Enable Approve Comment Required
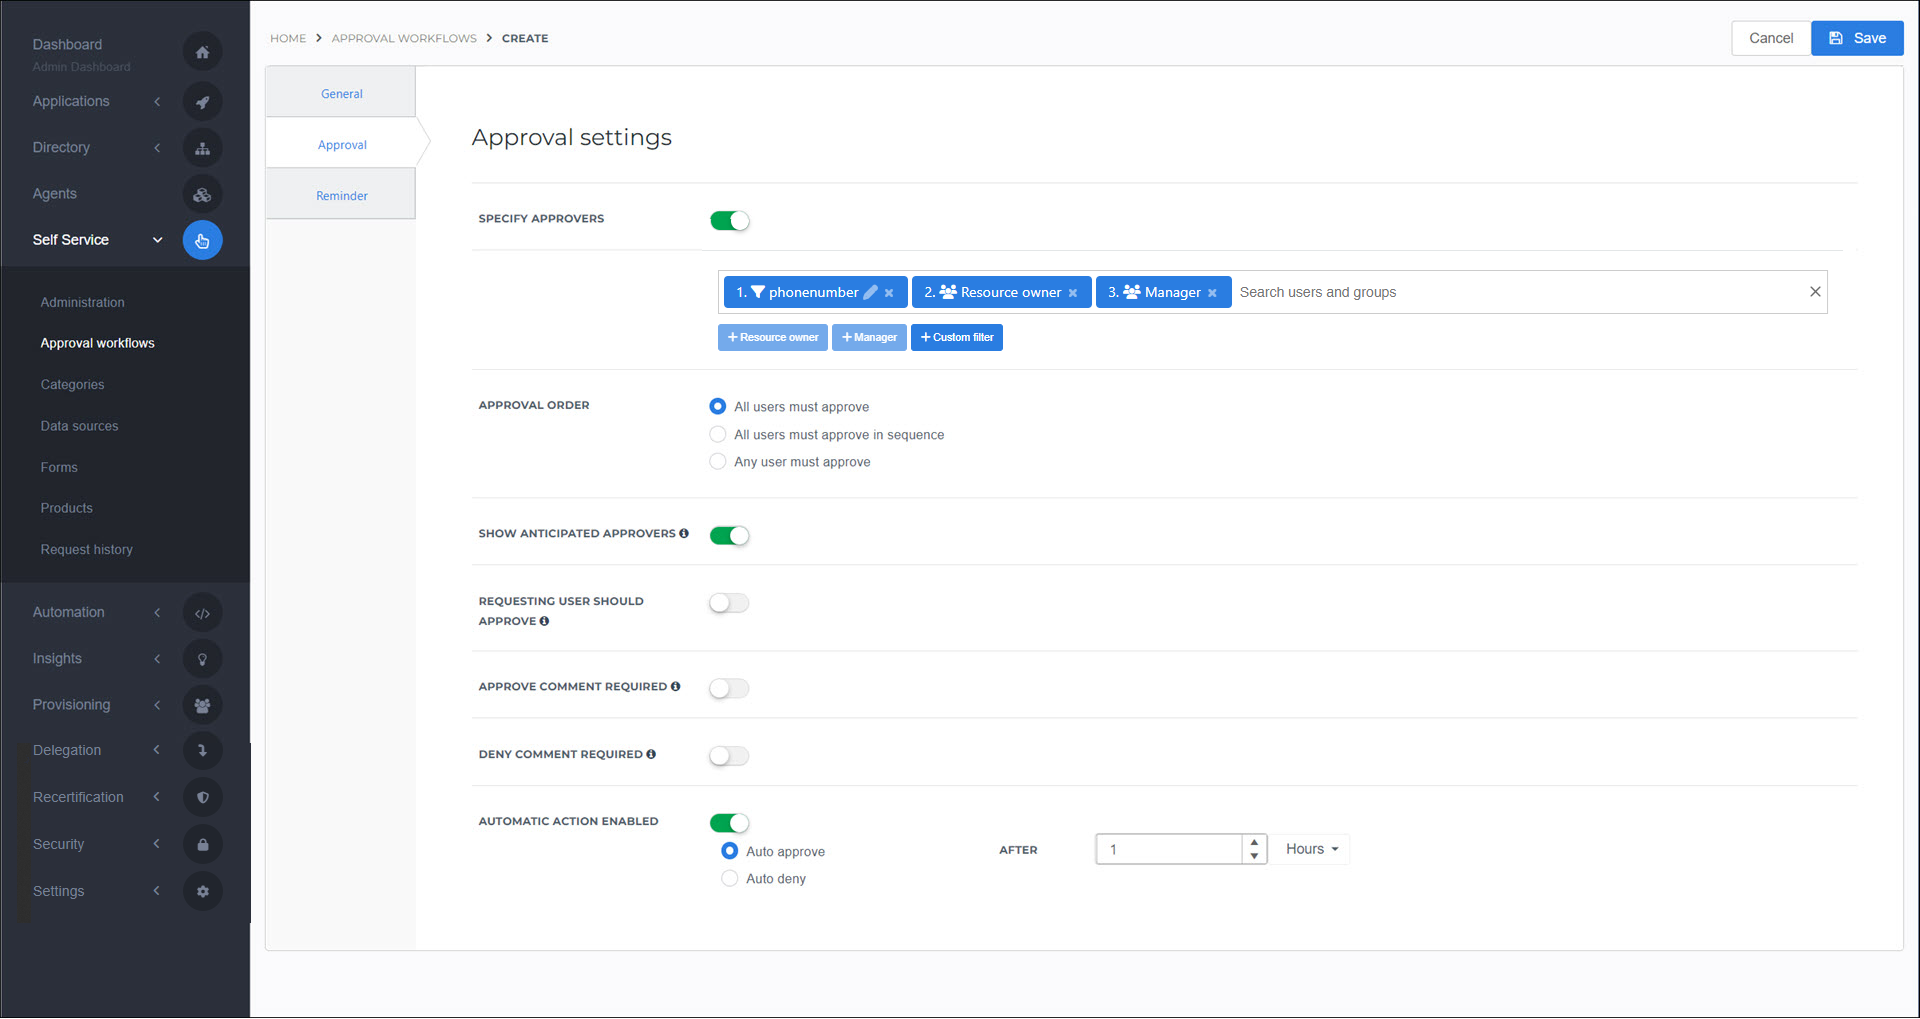Viewport: 1920px width, 1019px height. pos(728,688)
